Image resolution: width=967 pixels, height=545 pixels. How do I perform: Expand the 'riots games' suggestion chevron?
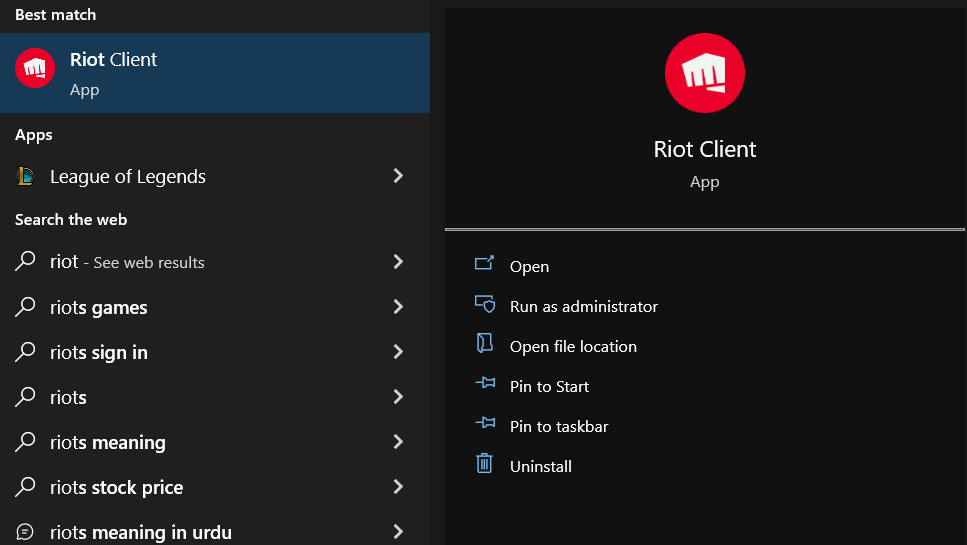[x=398, y=306]
